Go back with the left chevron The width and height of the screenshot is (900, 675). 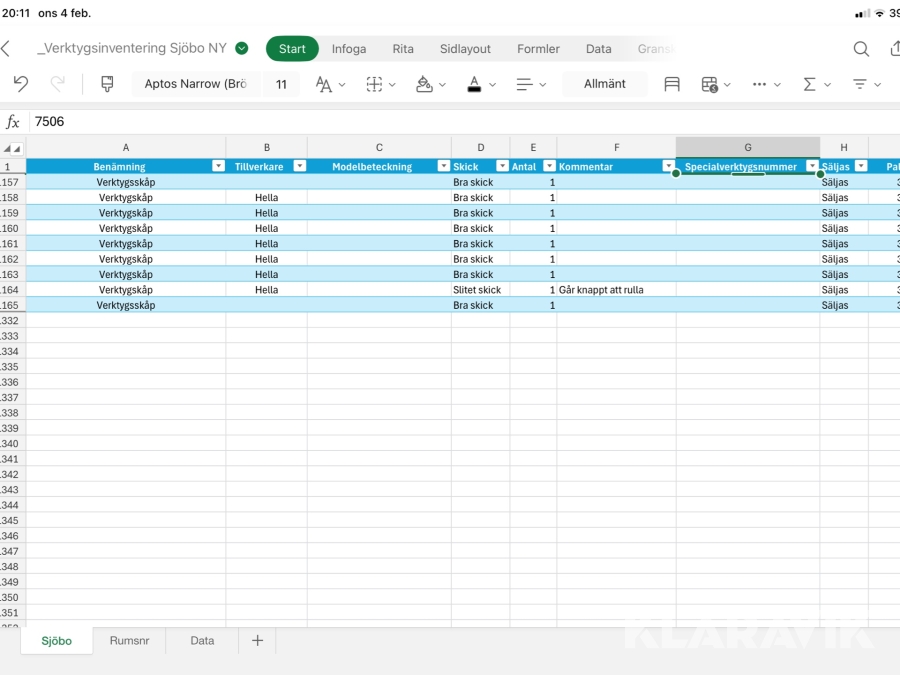[6, 49]
